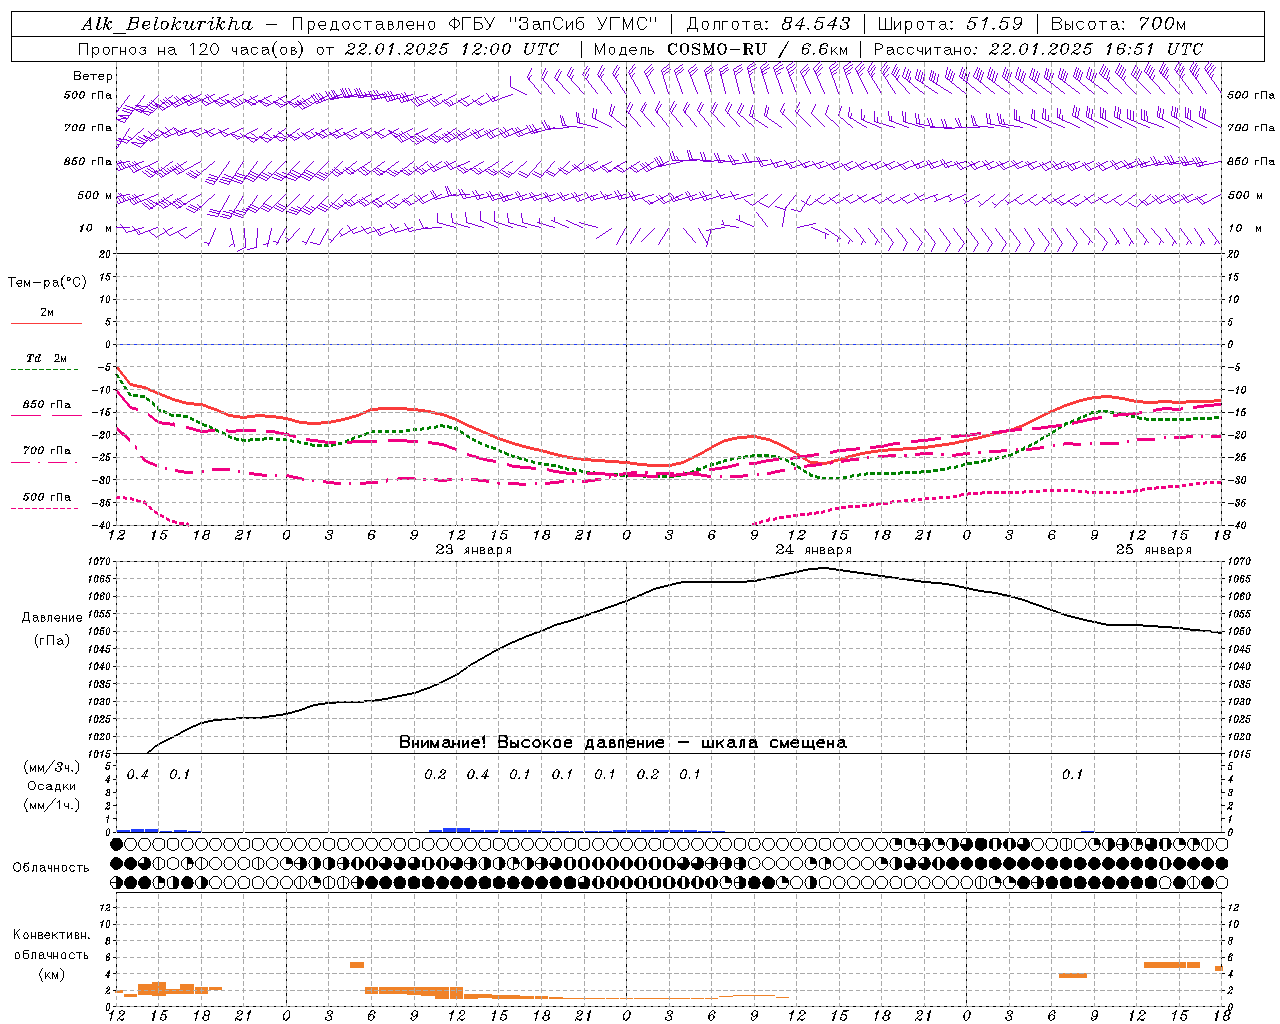
Task: Click the "Td 2м" dew point legend entry
Action: 46,358
